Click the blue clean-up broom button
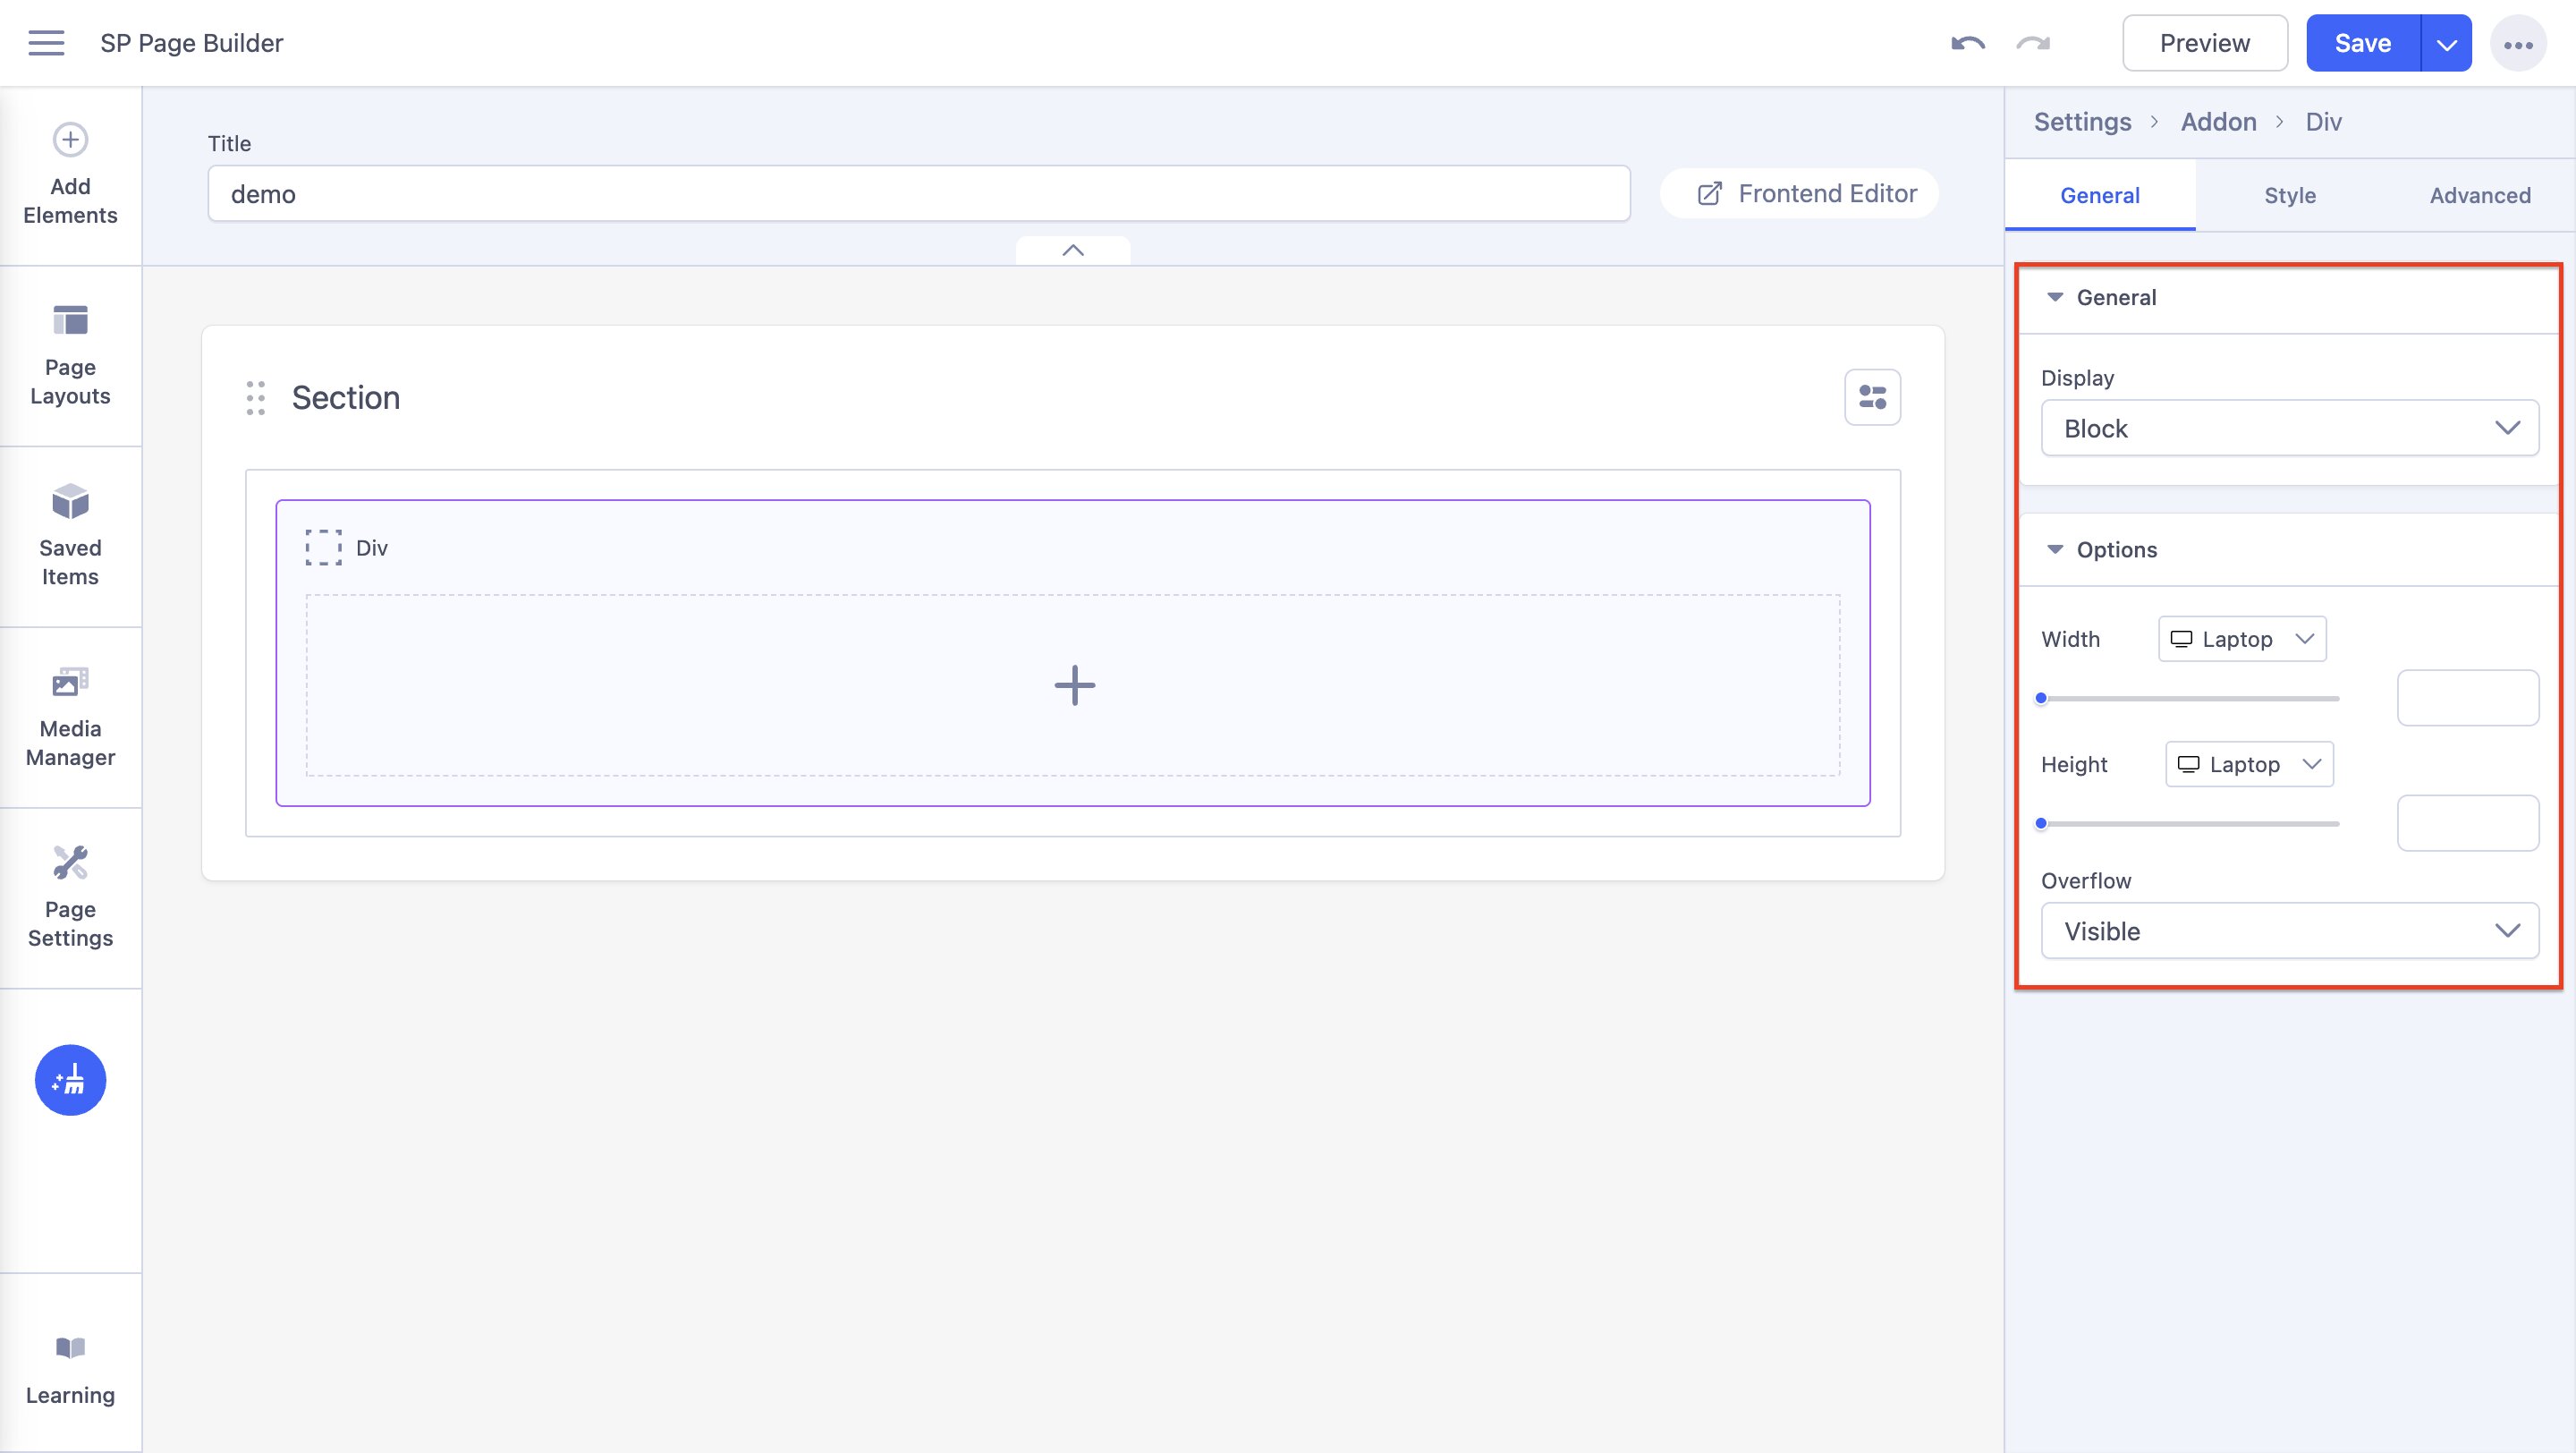This screenshot has height=1453, width=2576. click(x=70, y=1080)
